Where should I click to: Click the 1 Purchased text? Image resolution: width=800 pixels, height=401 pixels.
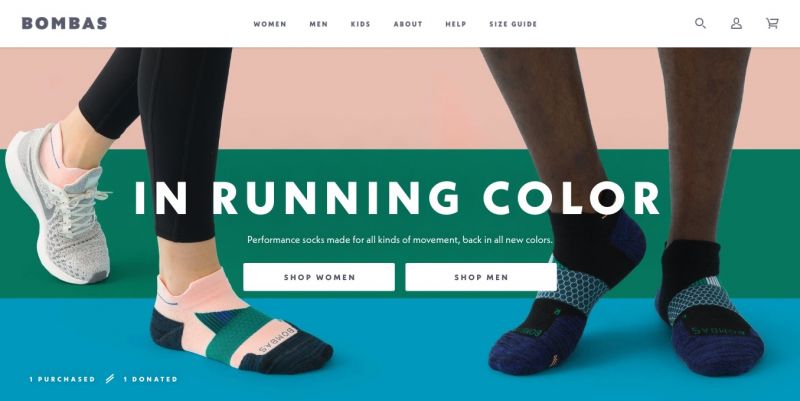point(62,379)
